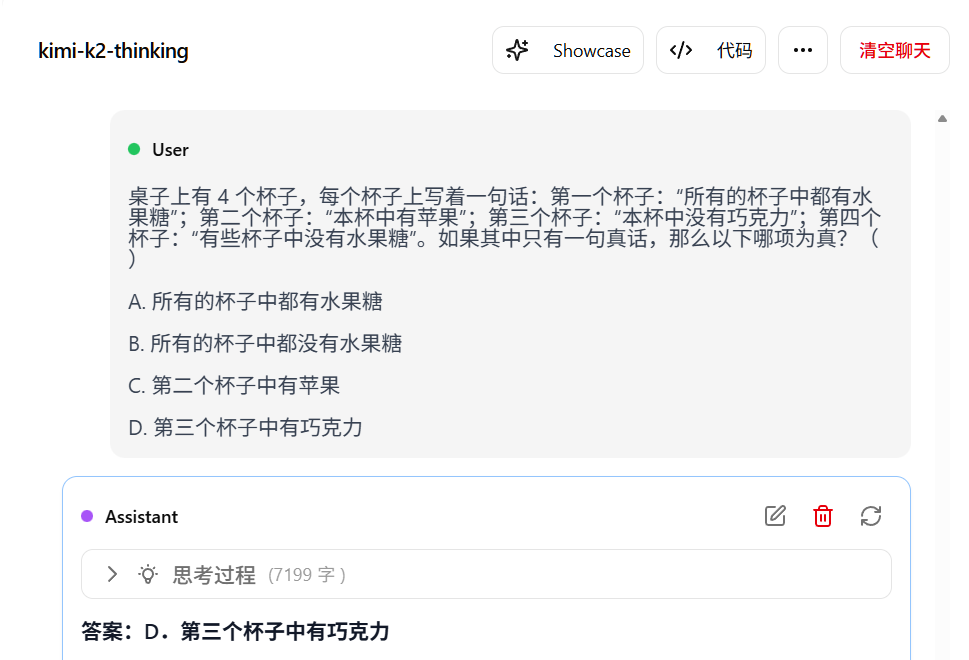The image size is (969, 660).
Task: Click the purple dot next to Assistant
Action: [x=87, y=517]
